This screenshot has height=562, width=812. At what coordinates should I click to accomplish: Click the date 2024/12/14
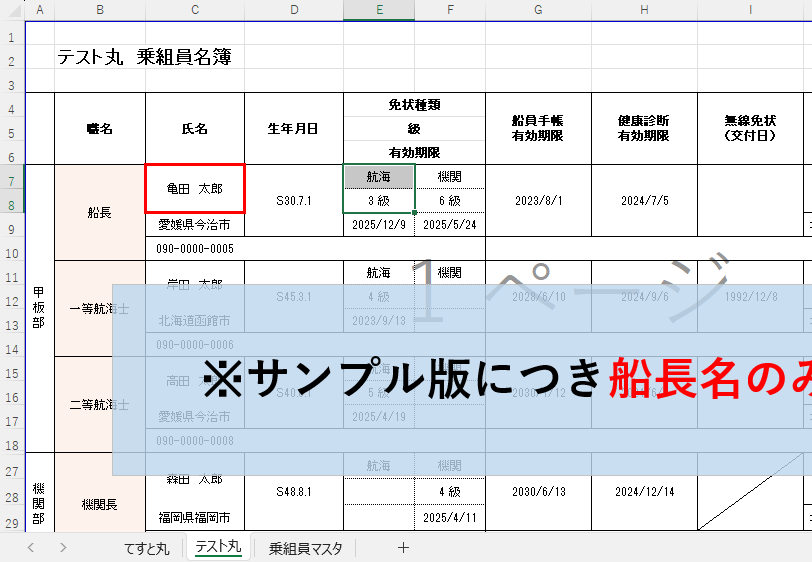644,491
